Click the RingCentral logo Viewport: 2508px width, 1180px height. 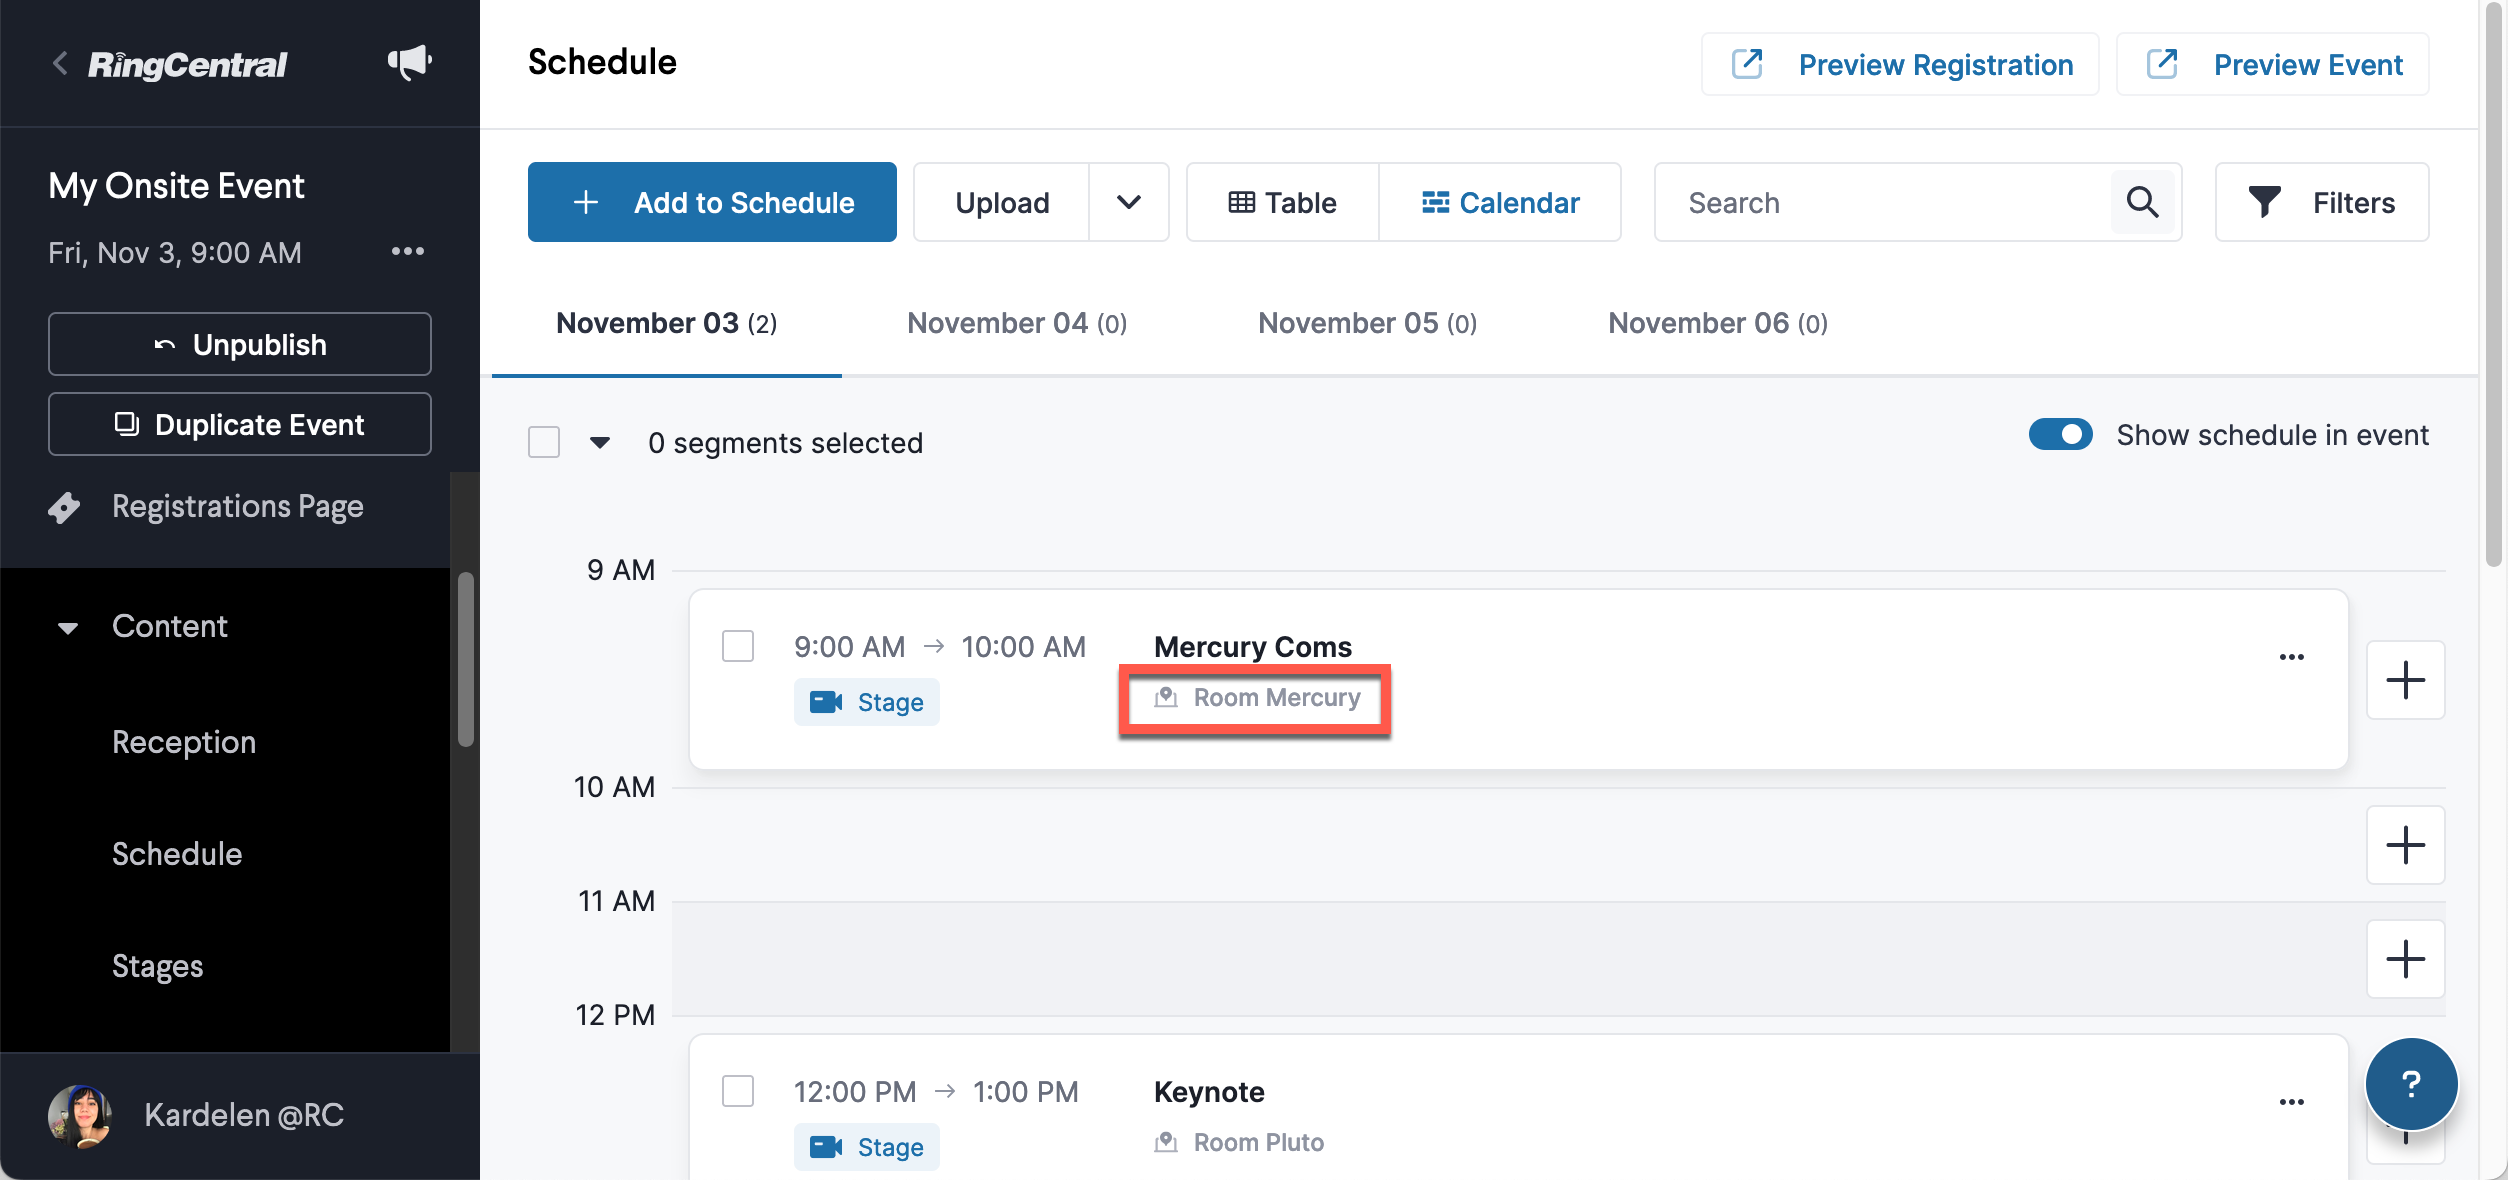pos(187,65)
